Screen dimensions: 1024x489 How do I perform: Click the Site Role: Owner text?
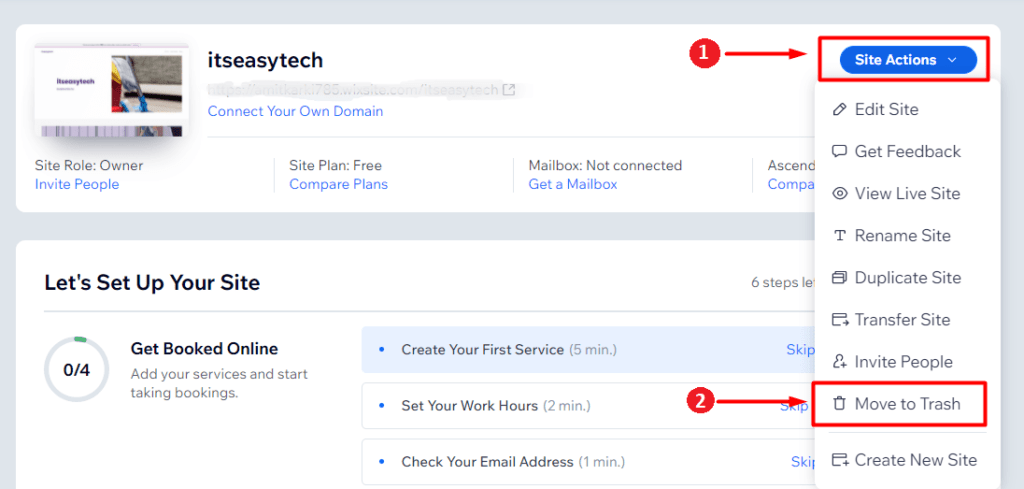click(x=89, y=165)
